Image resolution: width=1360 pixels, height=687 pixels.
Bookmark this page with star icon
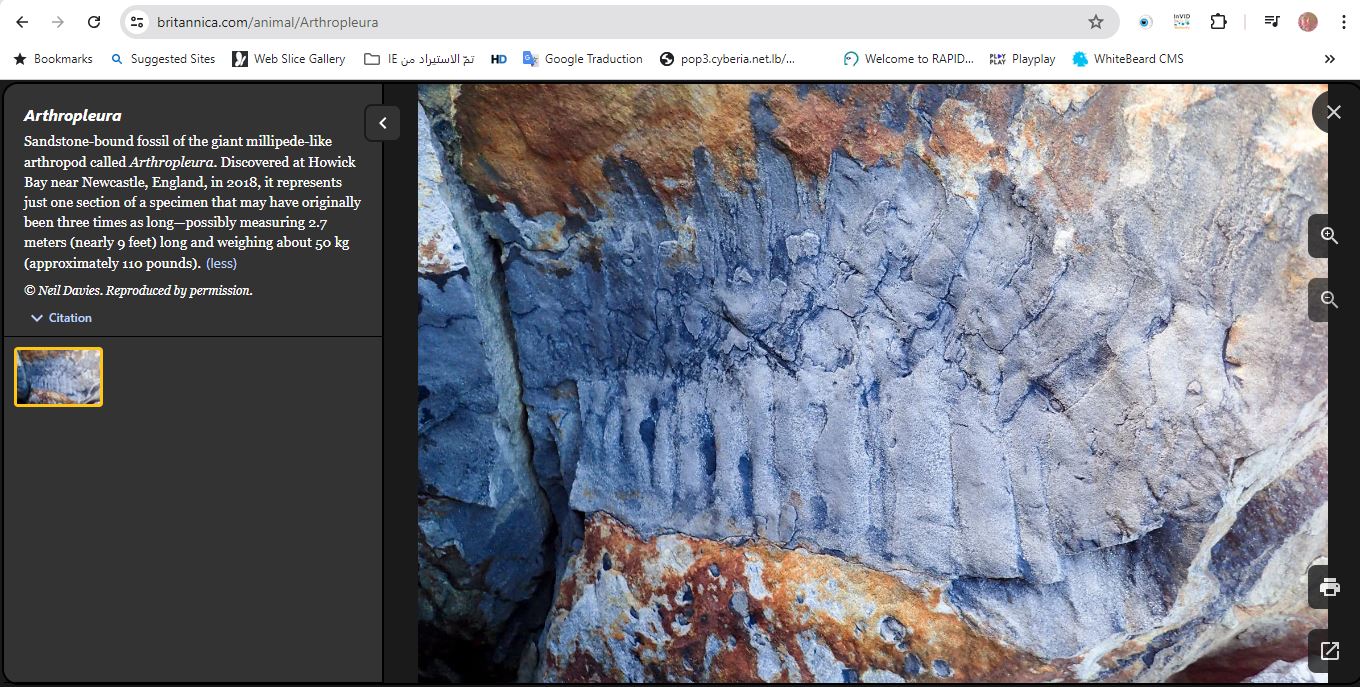[1095, 22]
